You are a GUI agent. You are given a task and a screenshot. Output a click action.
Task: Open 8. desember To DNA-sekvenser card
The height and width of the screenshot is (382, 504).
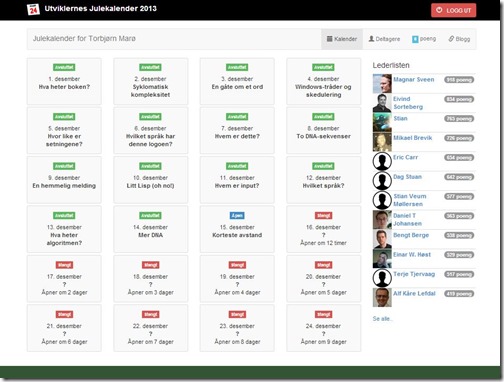pyautogui.click(x=323, y=130)
